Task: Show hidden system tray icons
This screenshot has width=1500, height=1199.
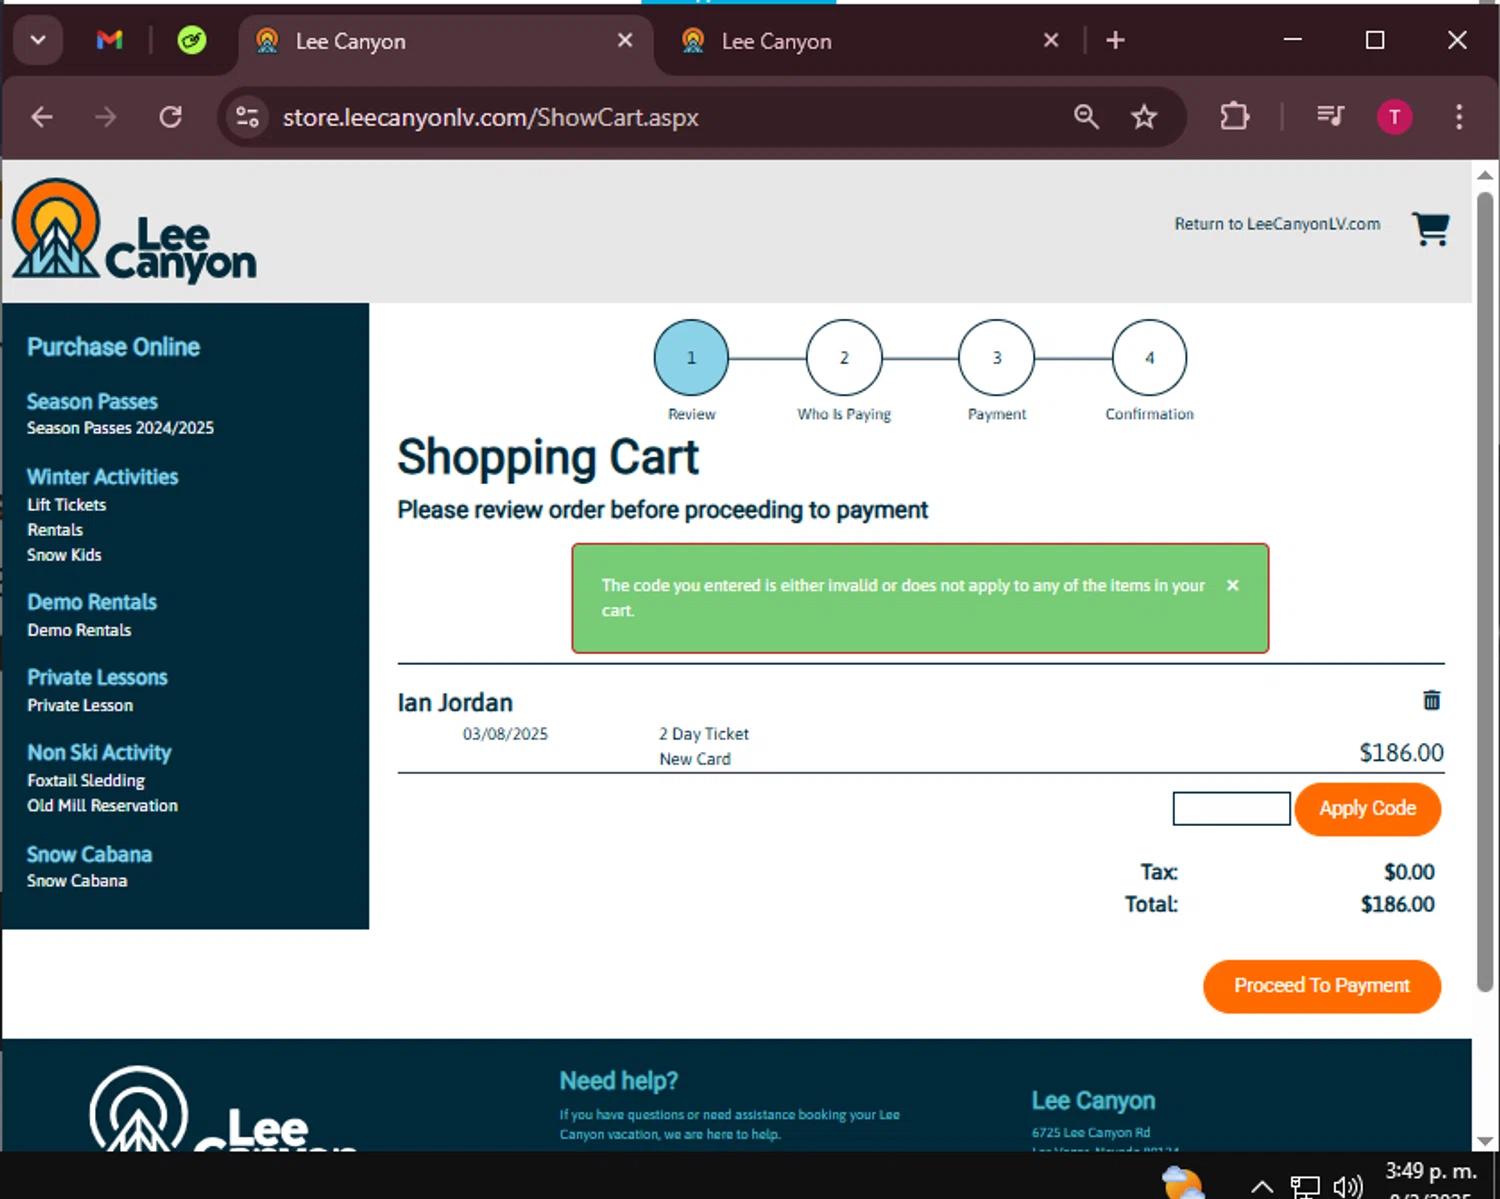Action: click(1262, 1187)
